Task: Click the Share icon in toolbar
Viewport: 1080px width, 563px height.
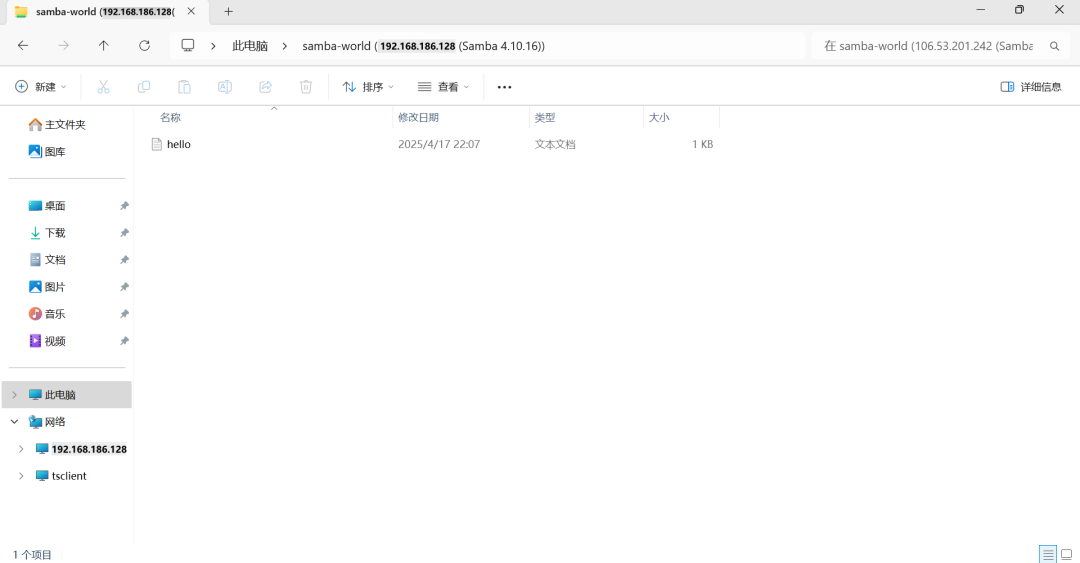Action: click(x=265, y=87)
